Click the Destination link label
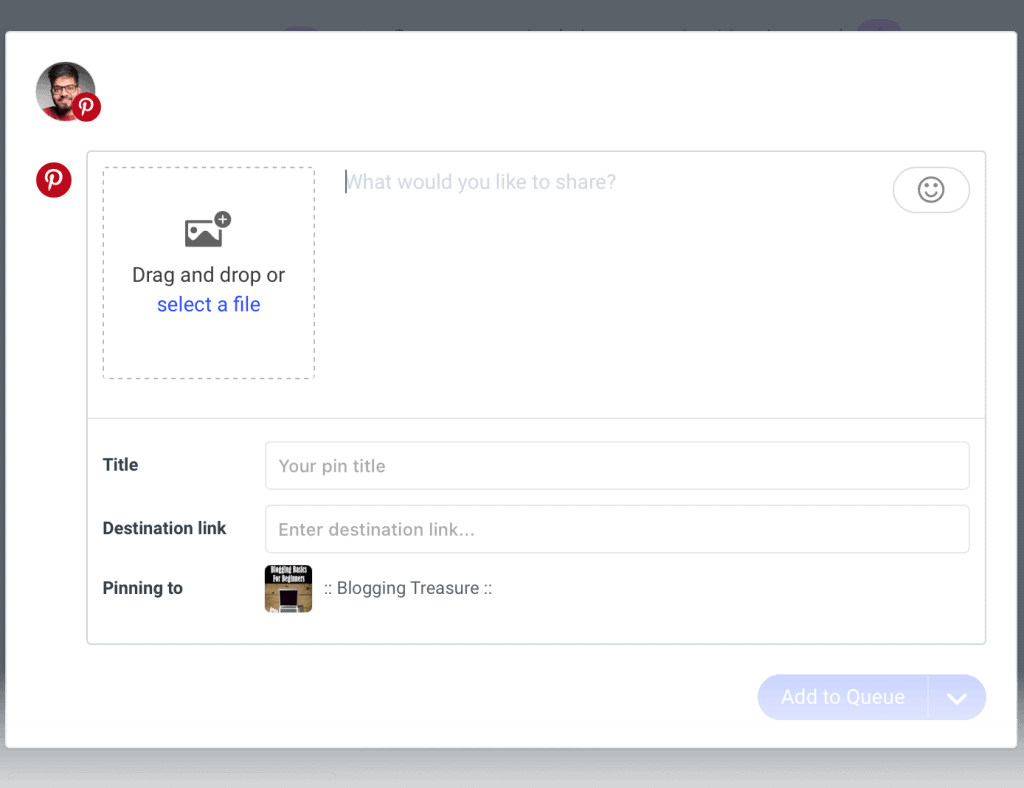Viewport: 1024px width, 788px height. [164, 529]
